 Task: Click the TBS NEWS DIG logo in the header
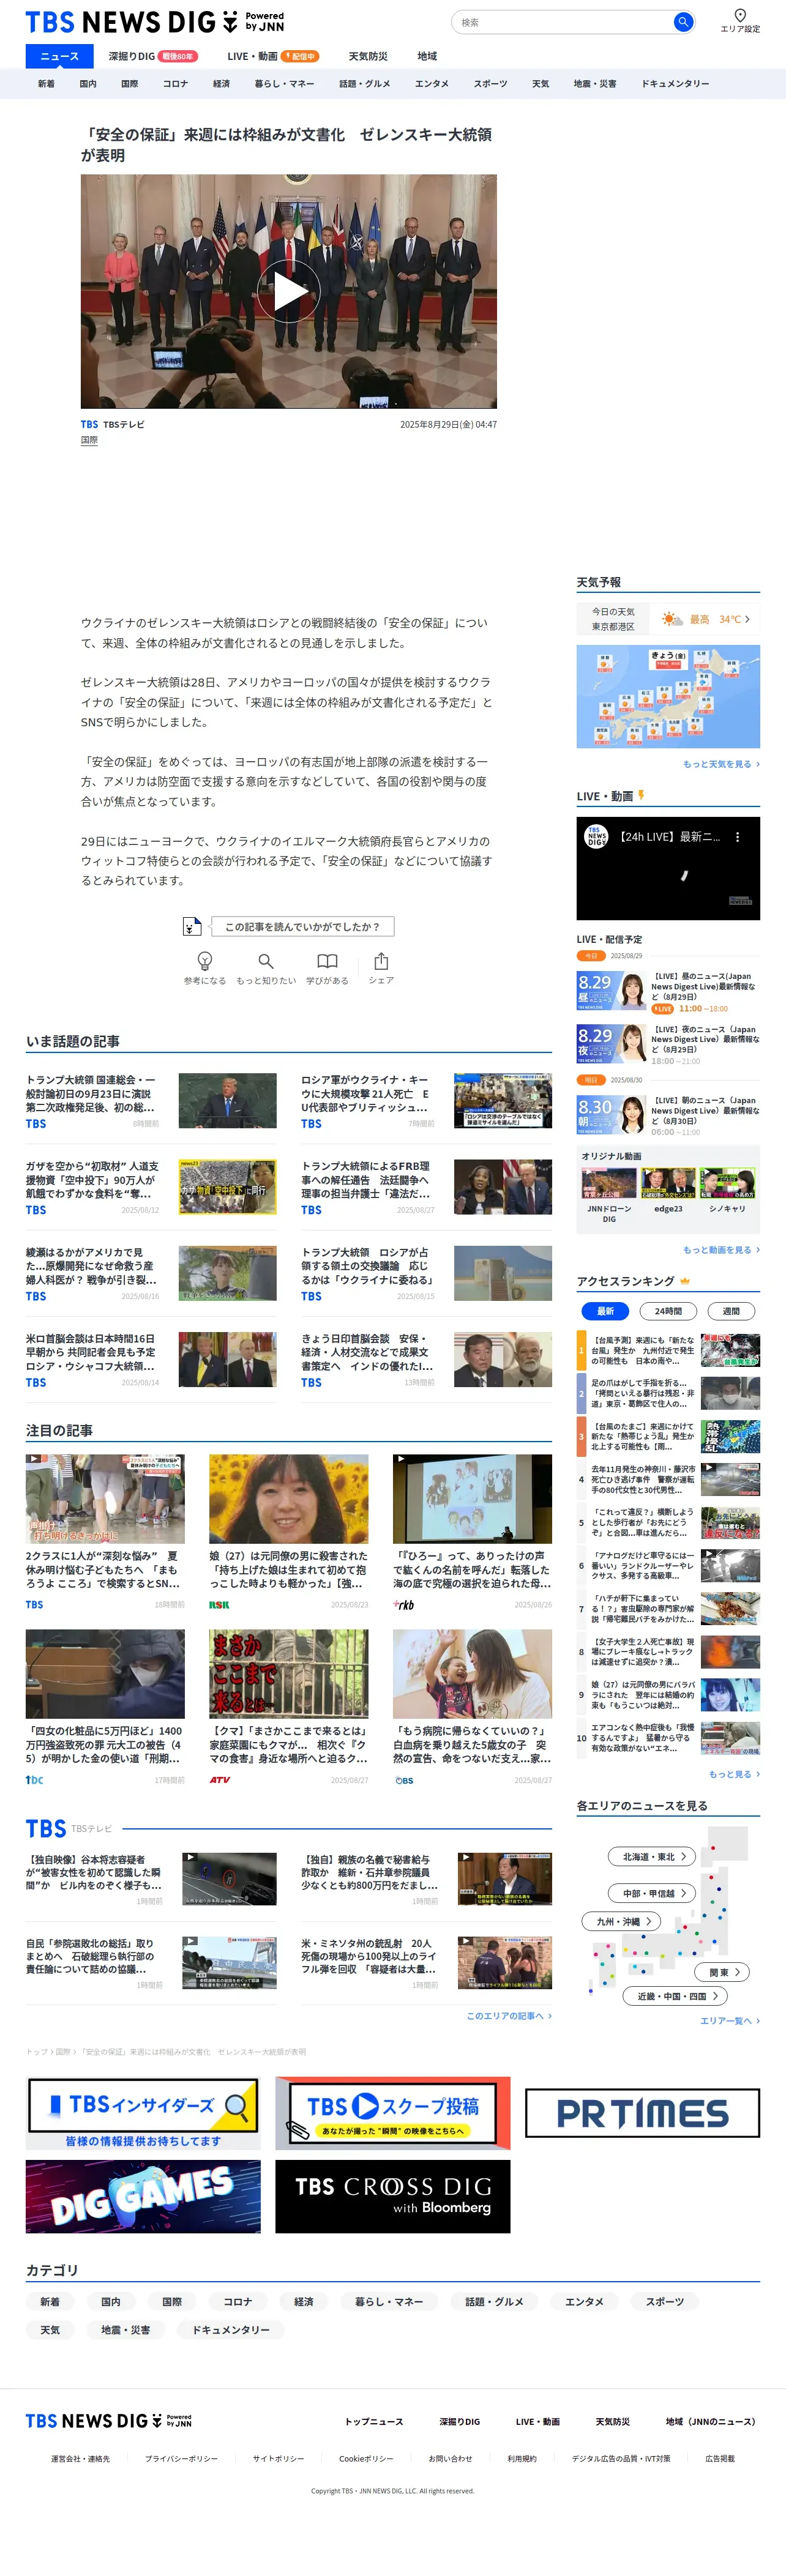pyautogui.click(x=155, y=22)
